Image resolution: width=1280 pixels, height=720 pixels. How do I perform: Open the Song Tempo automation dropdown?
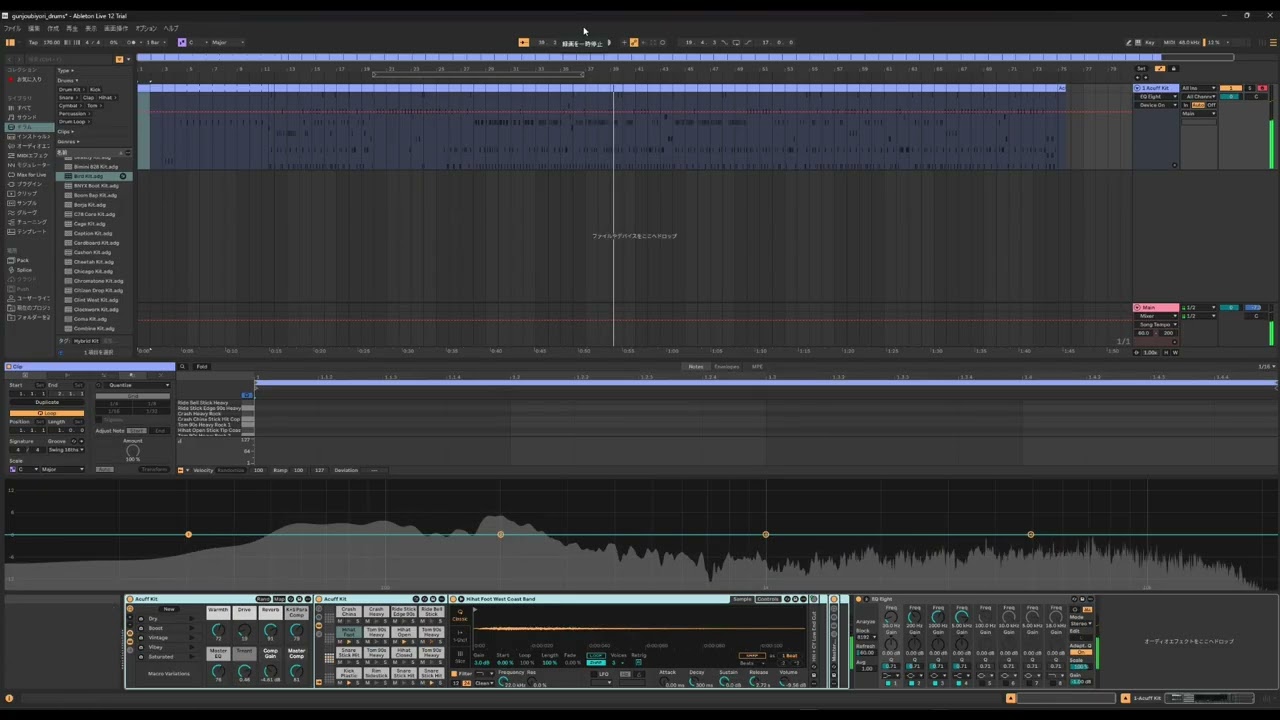pyautogui.click(x=1158, y=324)
